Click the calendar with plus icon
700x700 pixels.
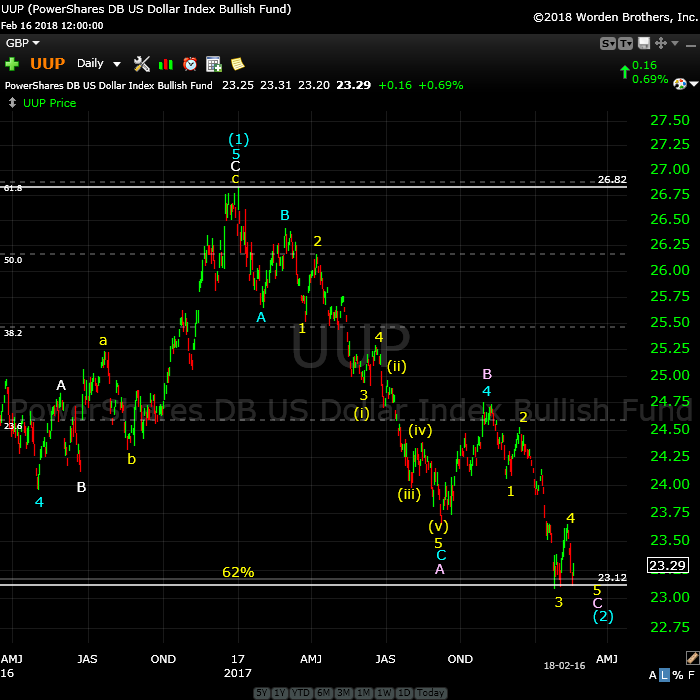[213, 64]
